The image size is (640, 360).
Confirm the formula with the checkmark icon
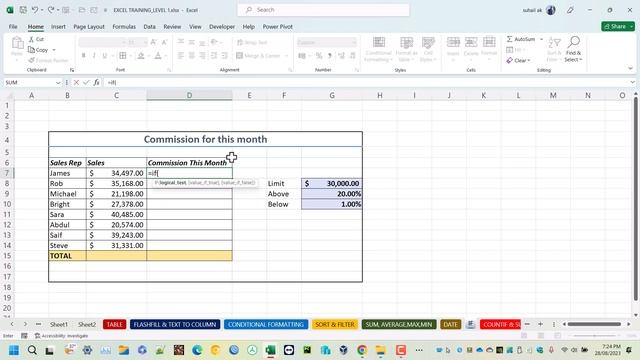coord(86,82)
